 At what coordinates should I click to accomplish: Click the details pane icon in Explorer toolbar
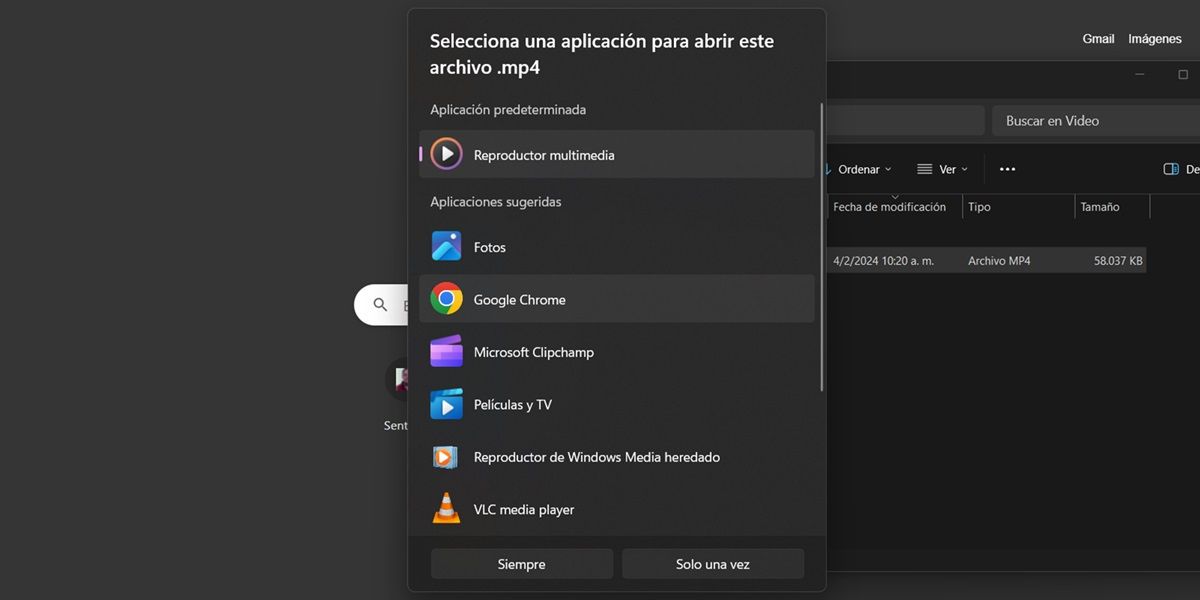point(1171,169)
